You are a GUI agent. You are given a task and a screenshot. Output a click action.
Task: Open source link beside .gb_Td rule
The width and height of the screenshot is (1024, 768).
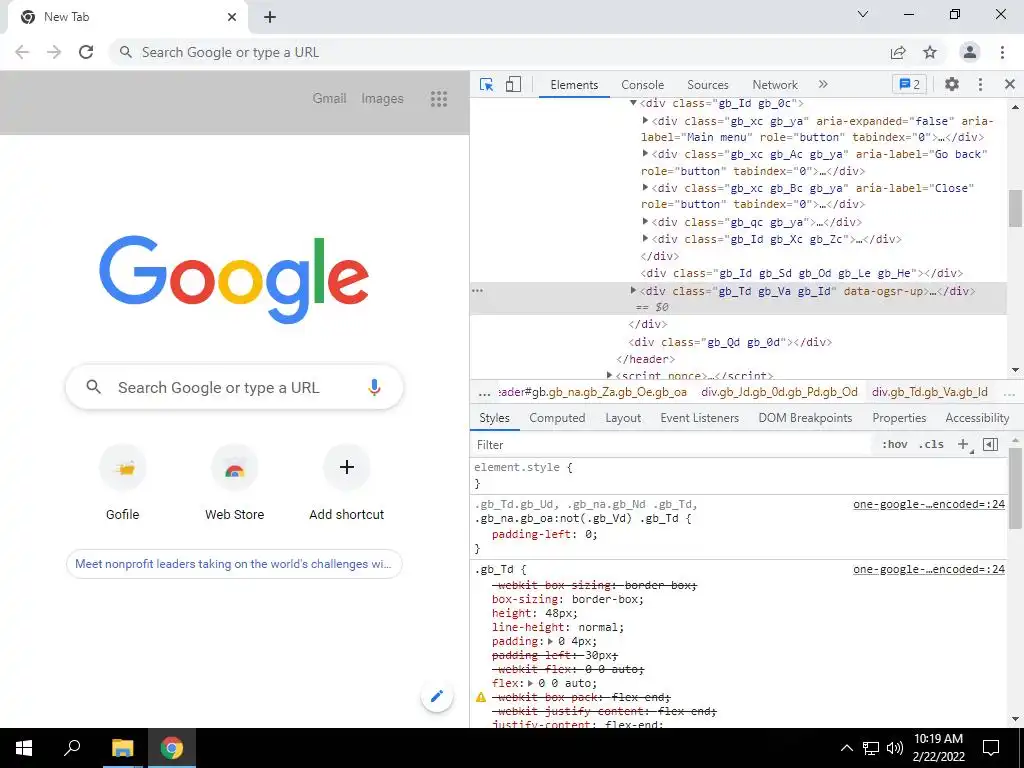click(929, 569)
